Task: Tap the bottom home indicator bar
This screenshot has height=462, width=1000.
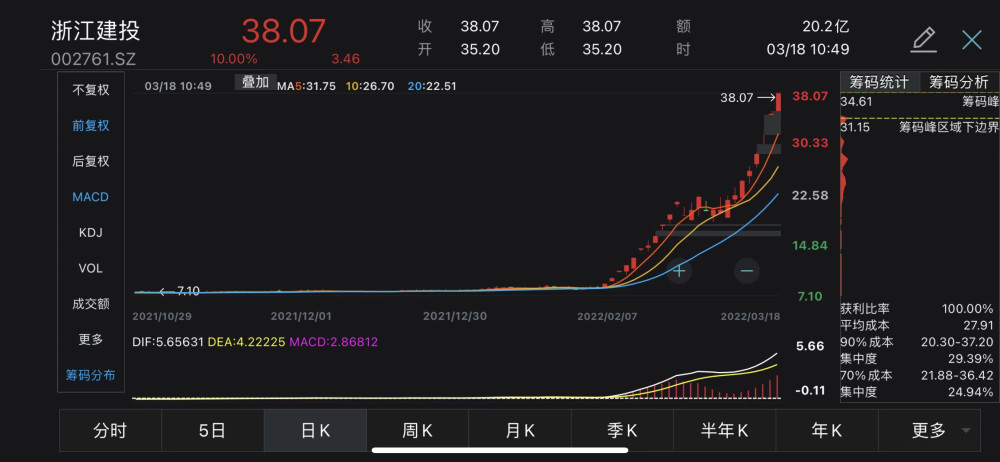Action: [x=500, y=451]
